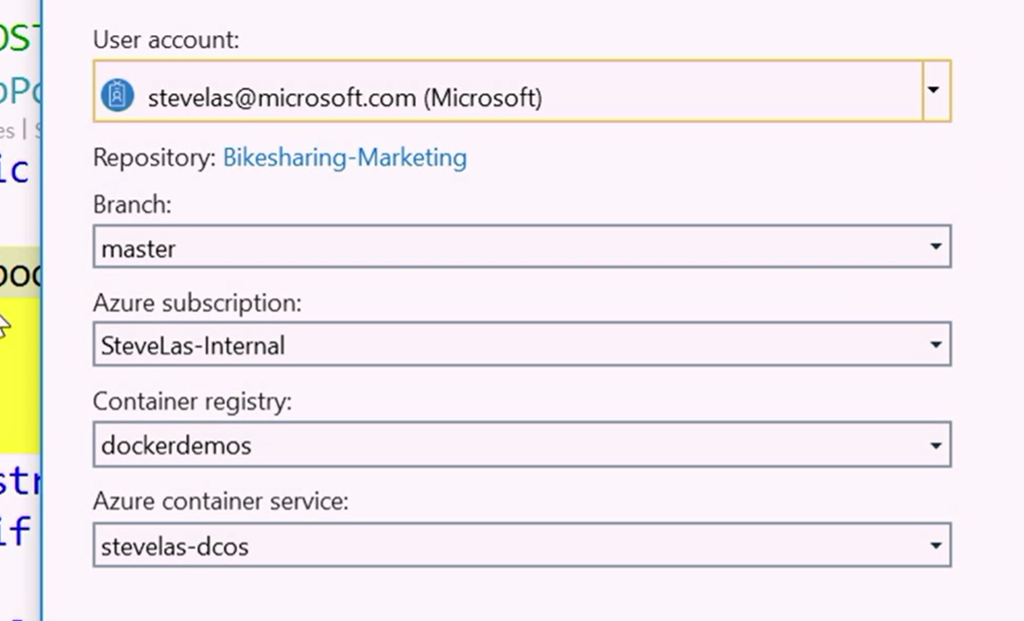This screenshot has width=1024, height=621.
Task: Expand the Container registry dropdown arrow
Action: [x=935, y=445]
